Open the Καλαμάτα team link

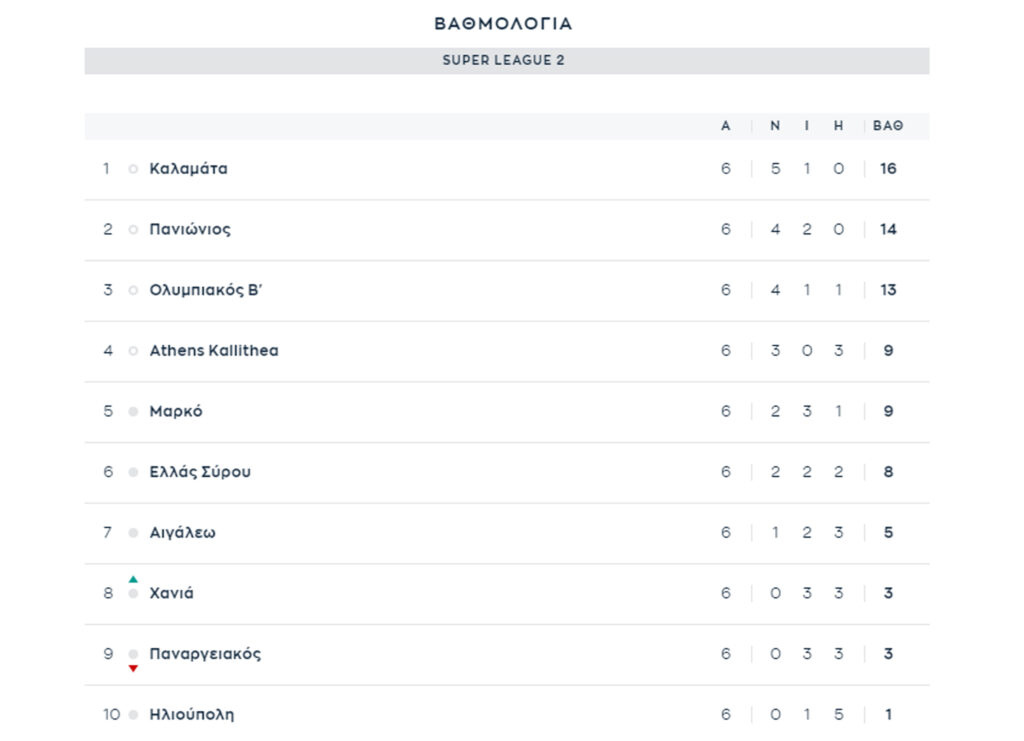click(x=189, y=169)
